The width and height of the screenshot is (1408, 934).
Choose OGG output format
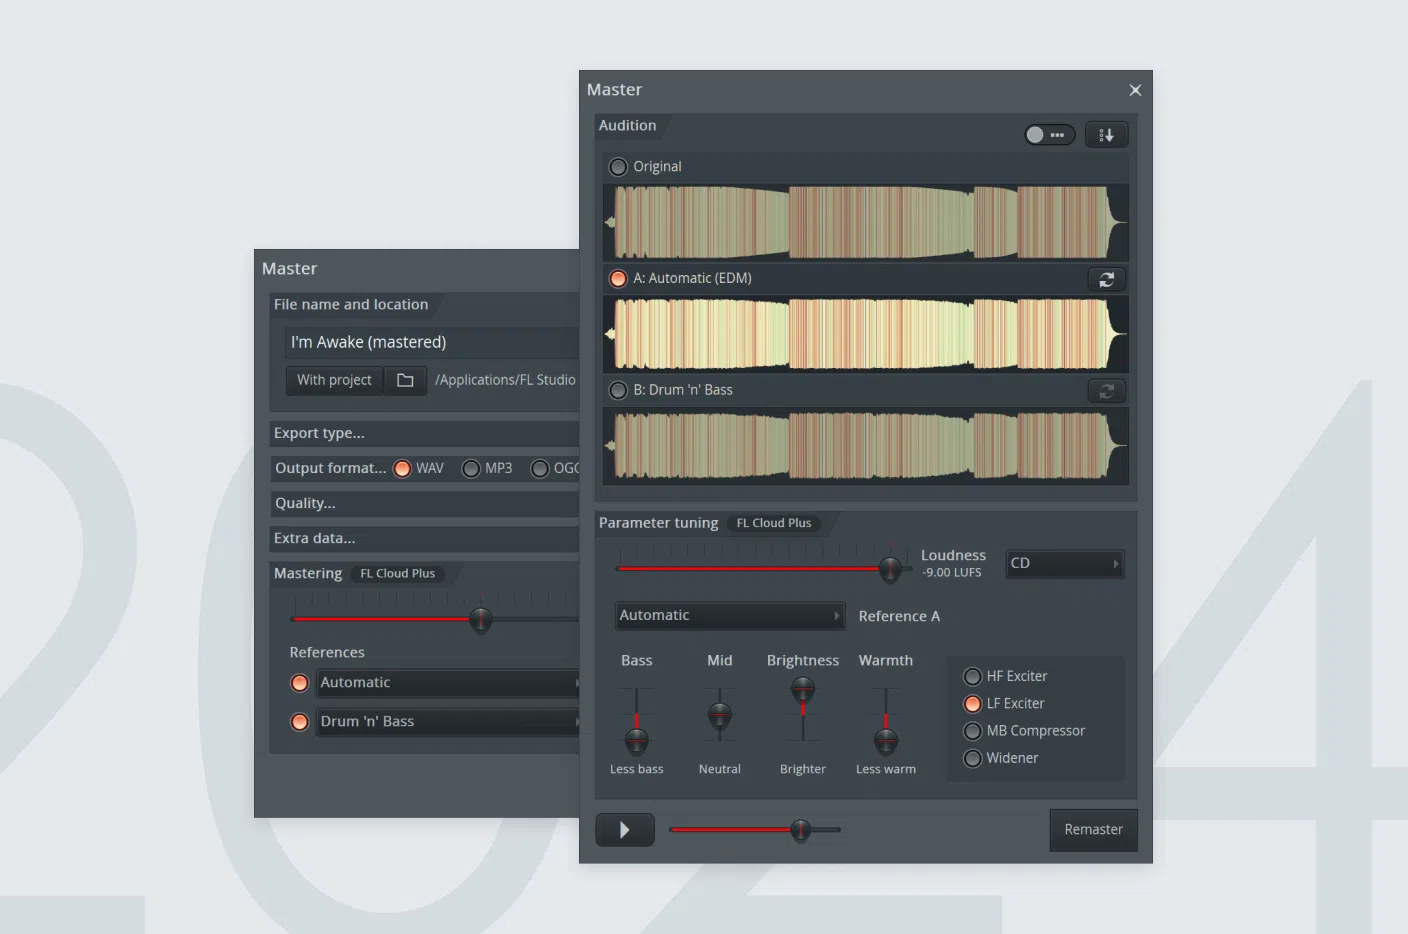[540, 469]
